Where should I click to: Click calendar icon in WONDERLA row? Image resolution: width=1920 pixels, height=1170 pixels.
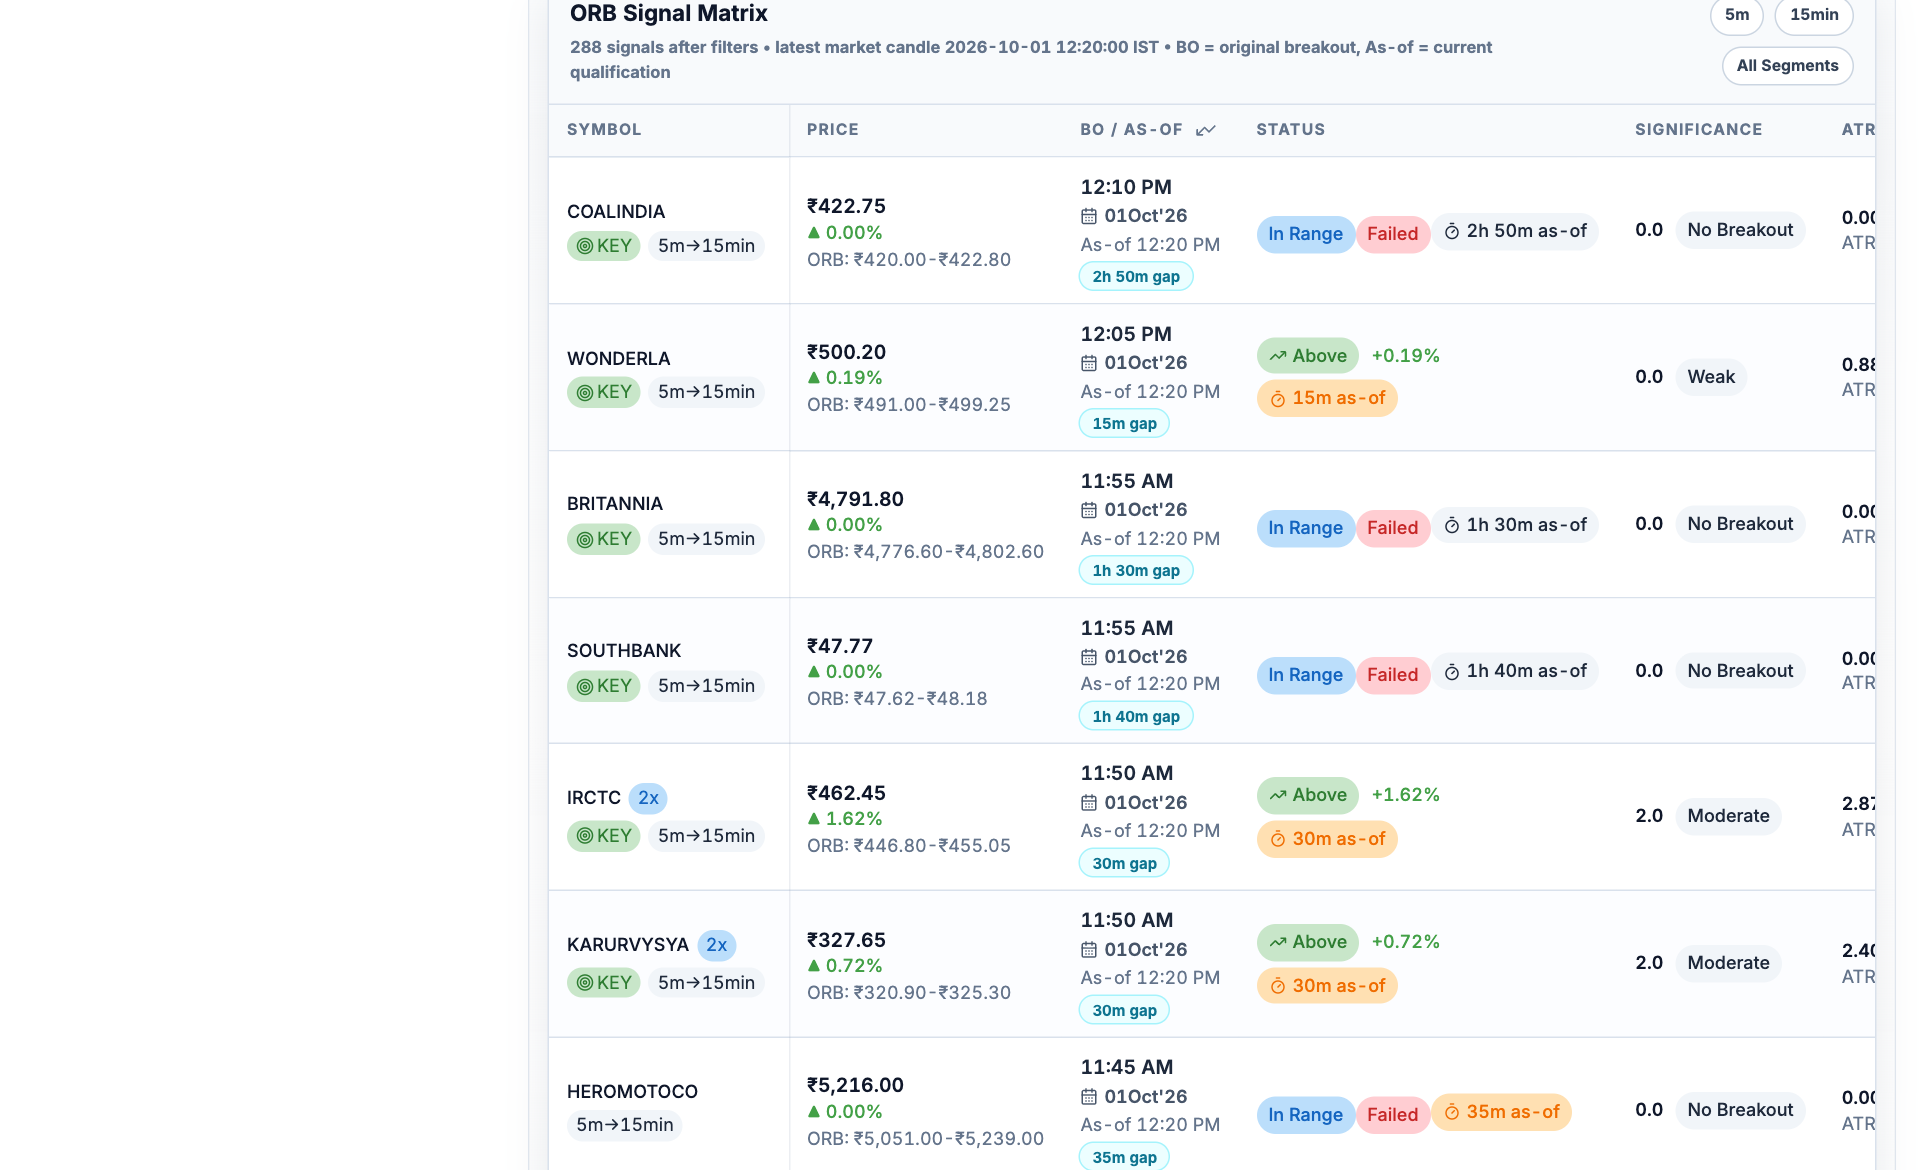[x=1089, y=363]
